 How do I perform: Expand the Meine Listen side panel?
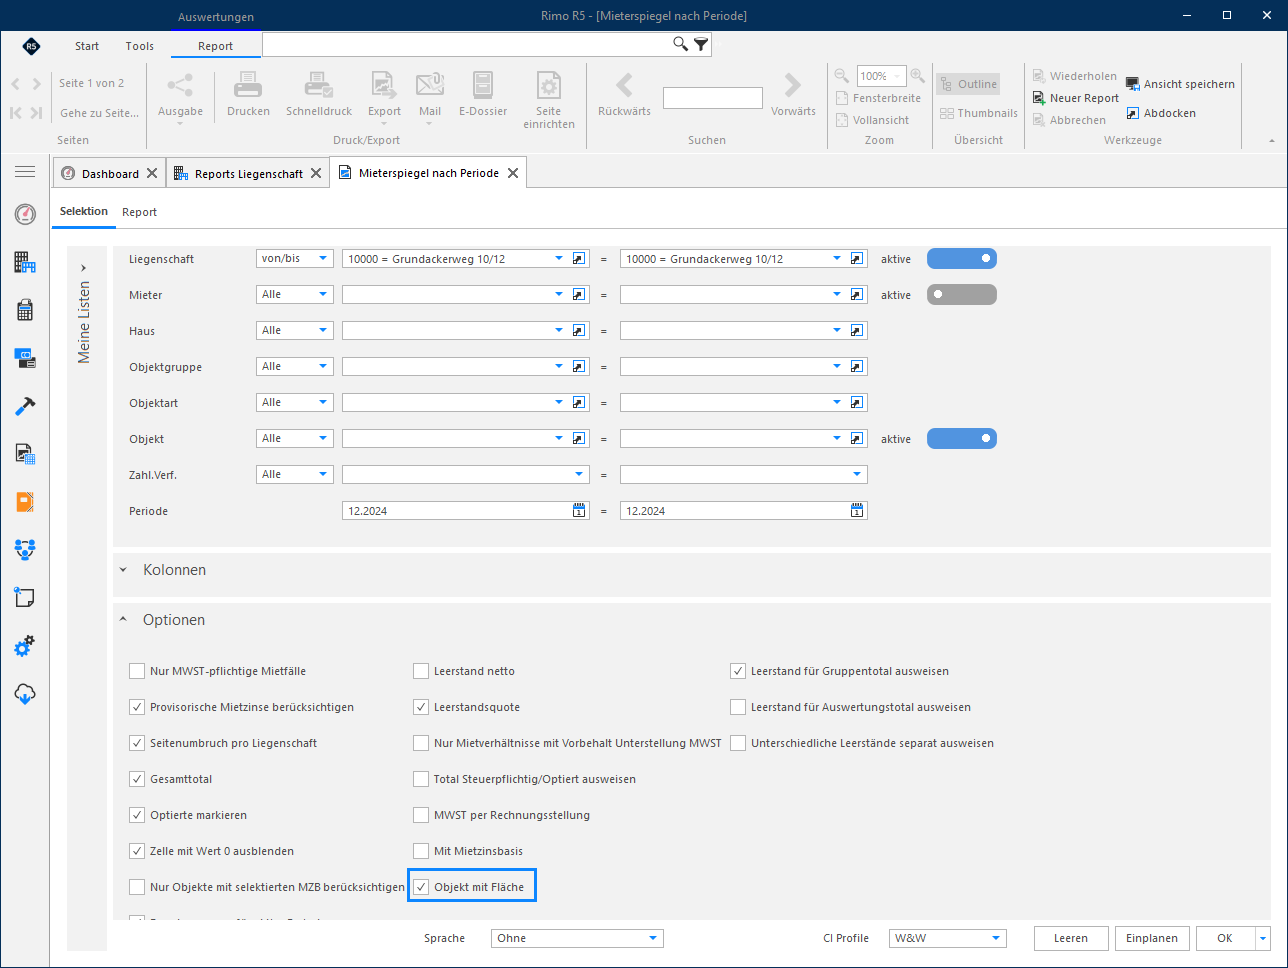click(84, 268)
